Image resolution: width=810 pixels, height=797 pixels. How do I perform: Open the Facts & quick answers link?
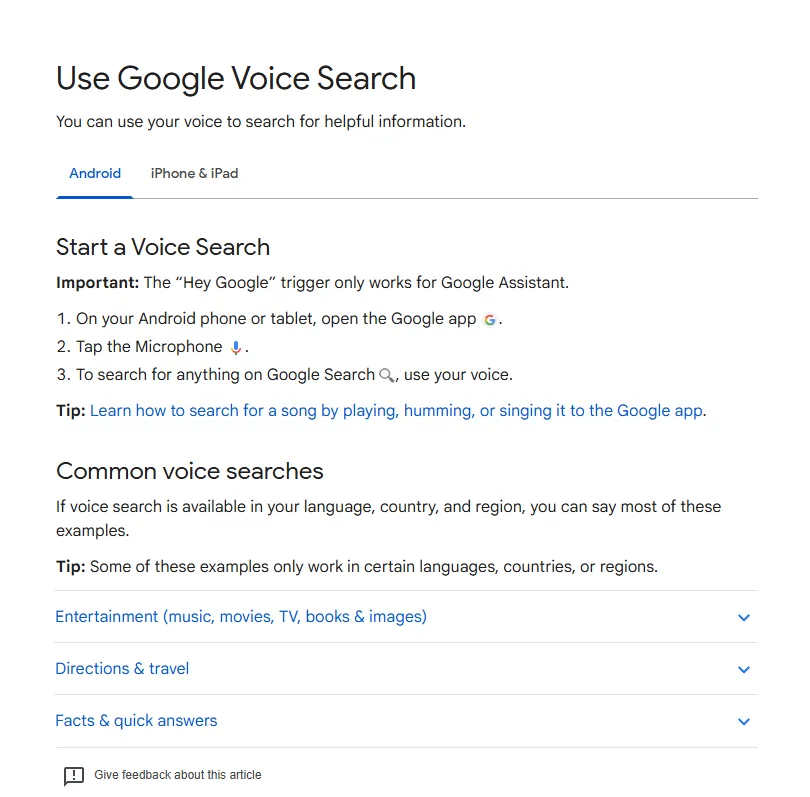click(x=136, y=720)
